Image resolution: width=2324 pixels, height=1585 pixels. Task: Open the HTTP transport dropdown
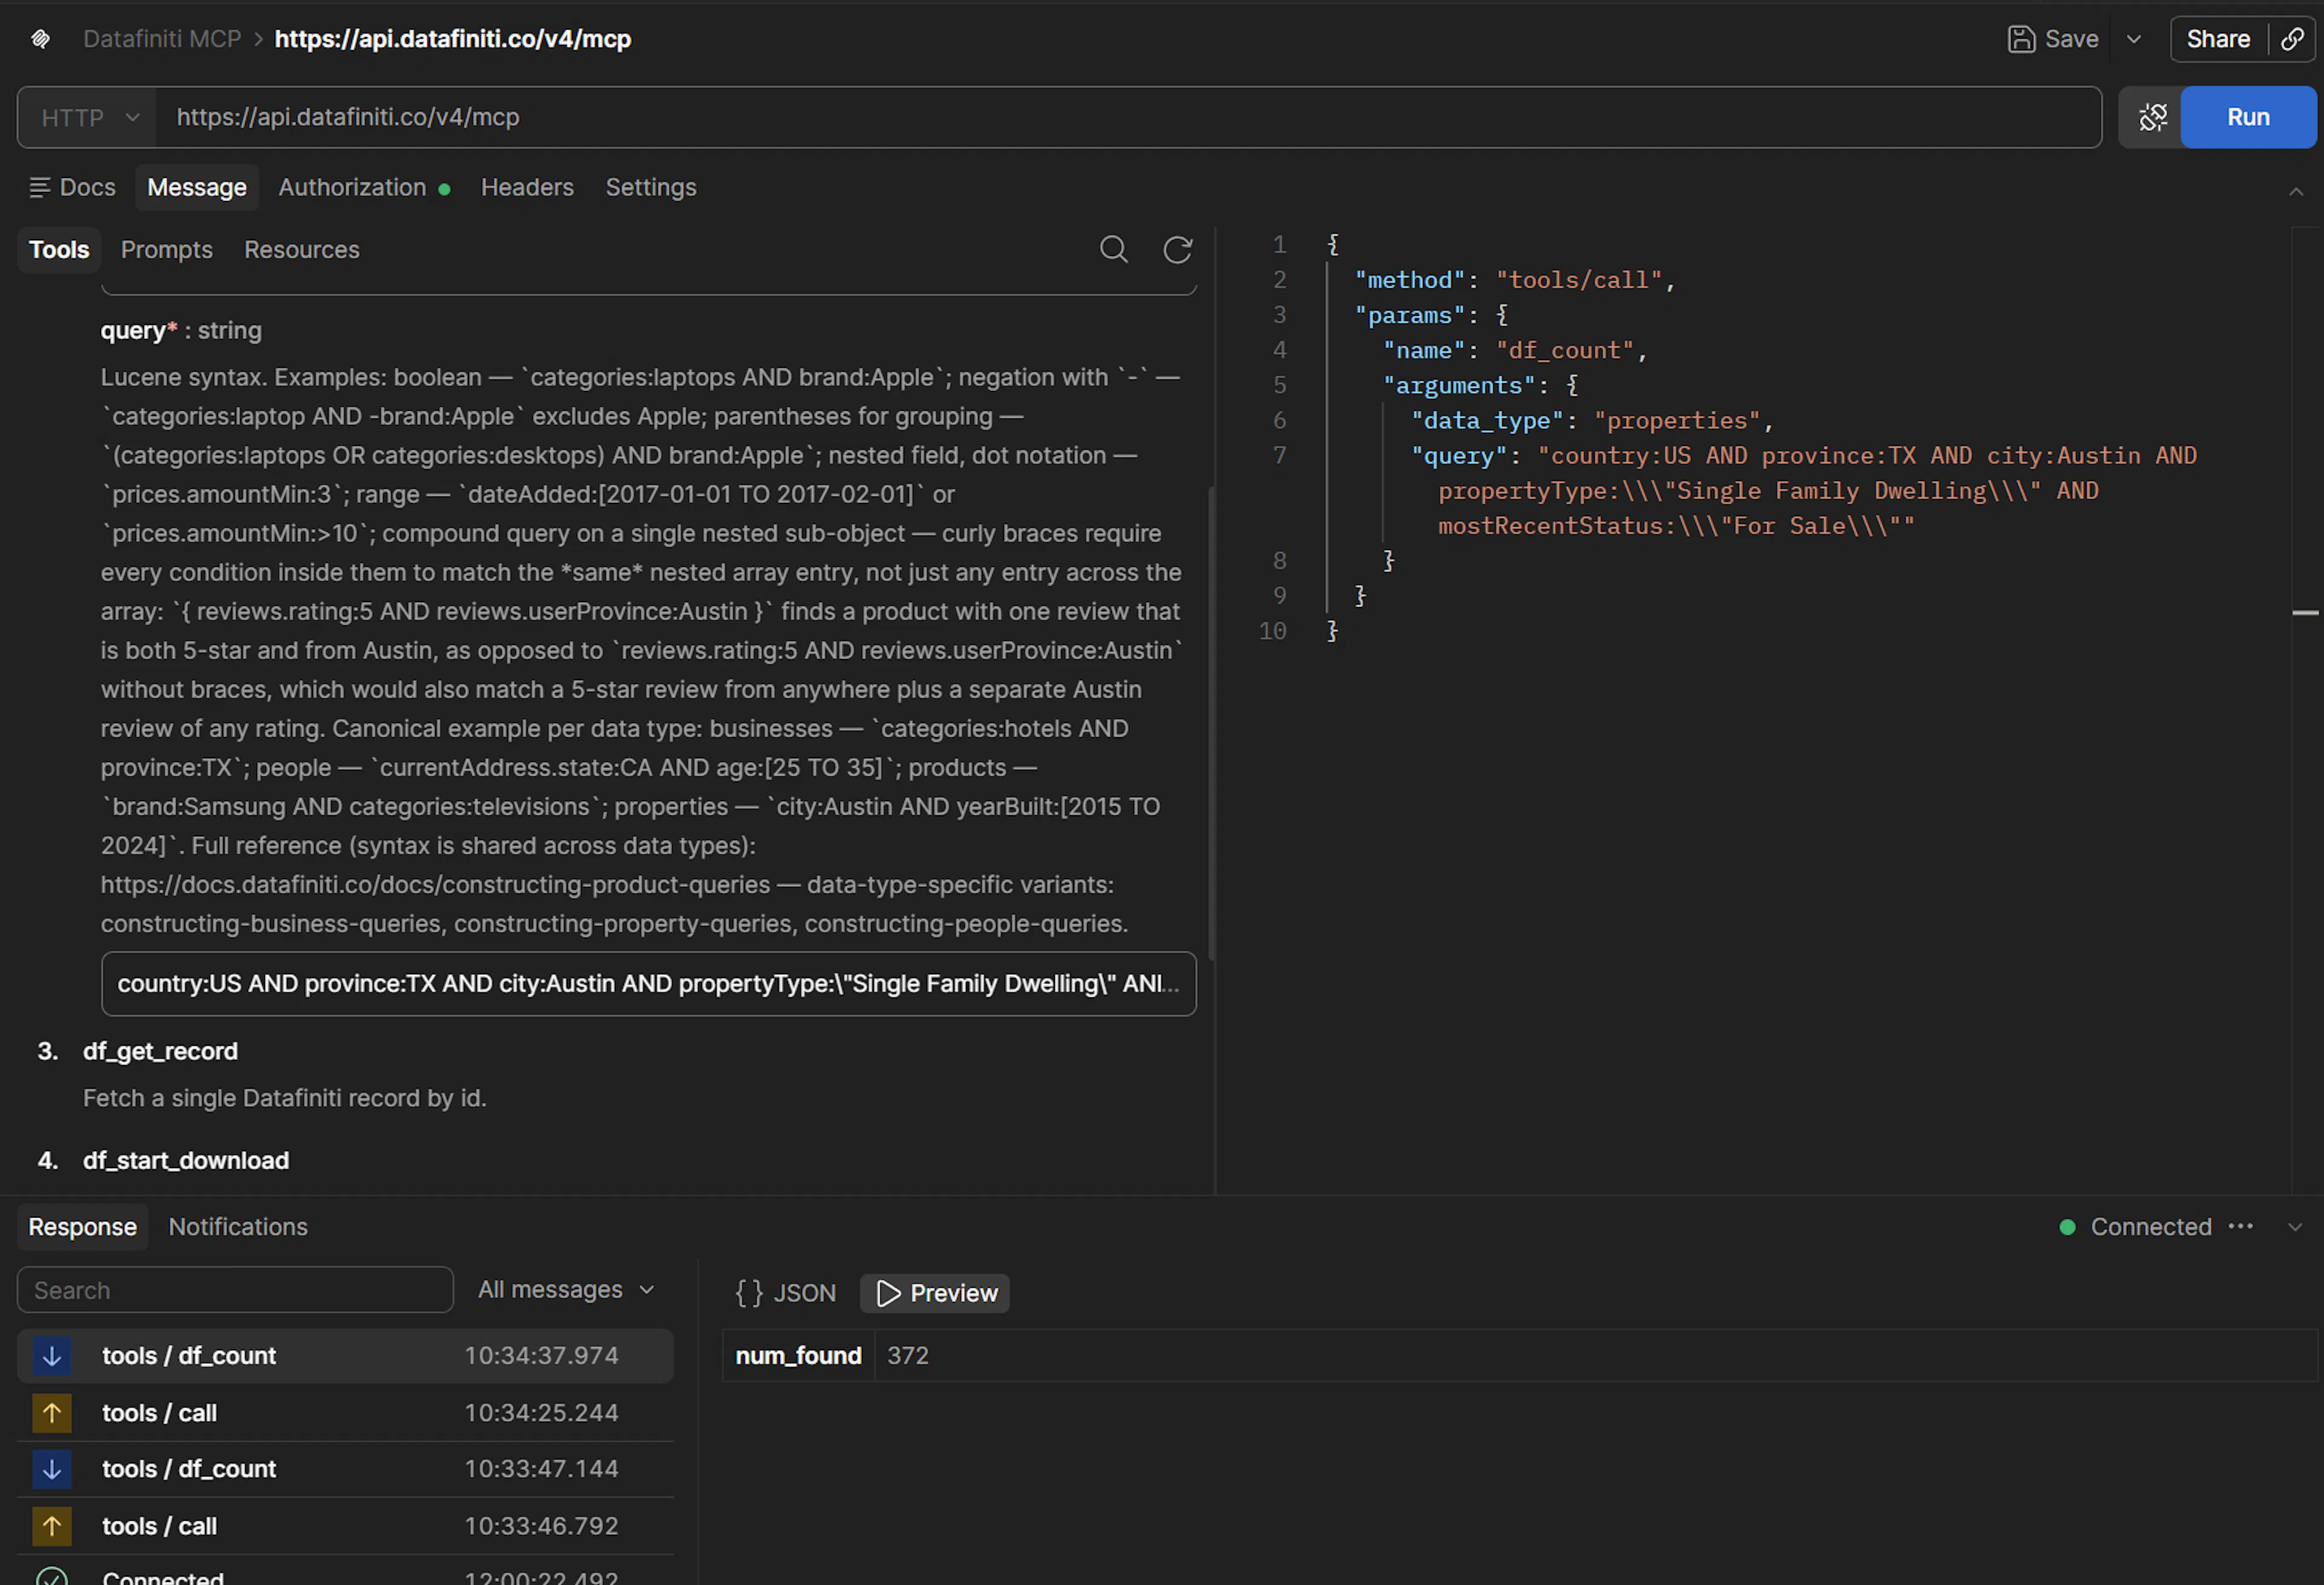[x=88, y=118]
